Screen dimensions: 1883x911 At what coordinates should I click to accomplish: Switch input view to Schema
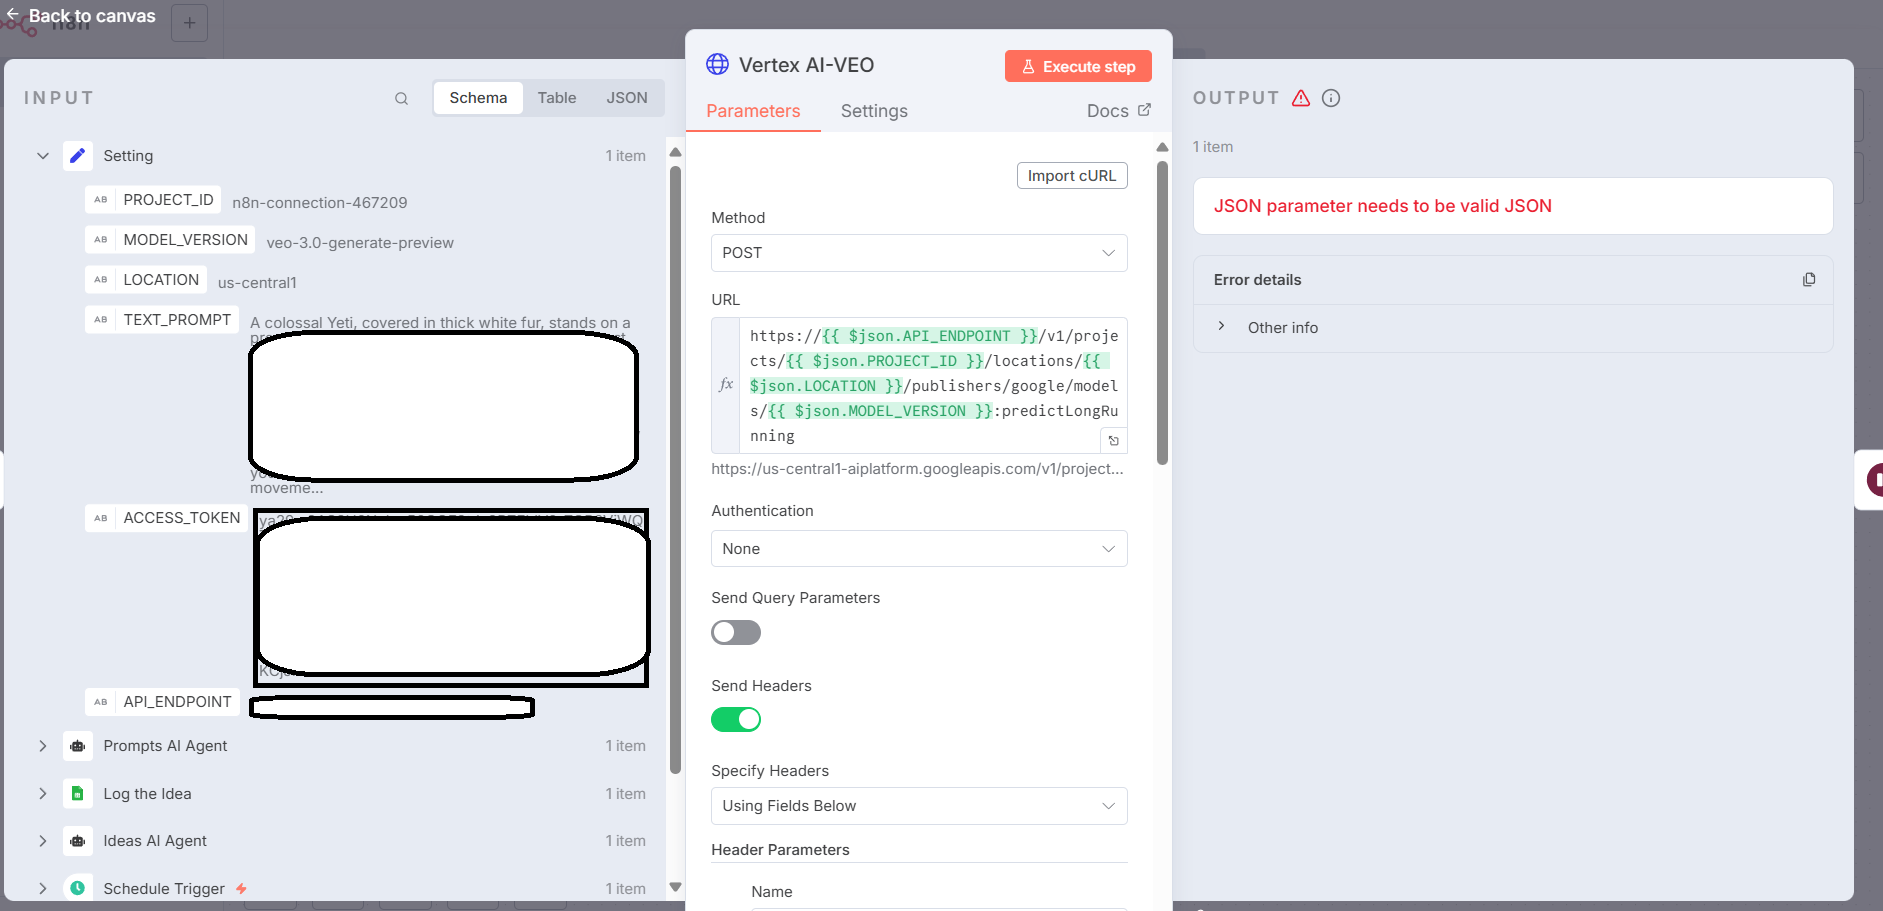point(478,98)
